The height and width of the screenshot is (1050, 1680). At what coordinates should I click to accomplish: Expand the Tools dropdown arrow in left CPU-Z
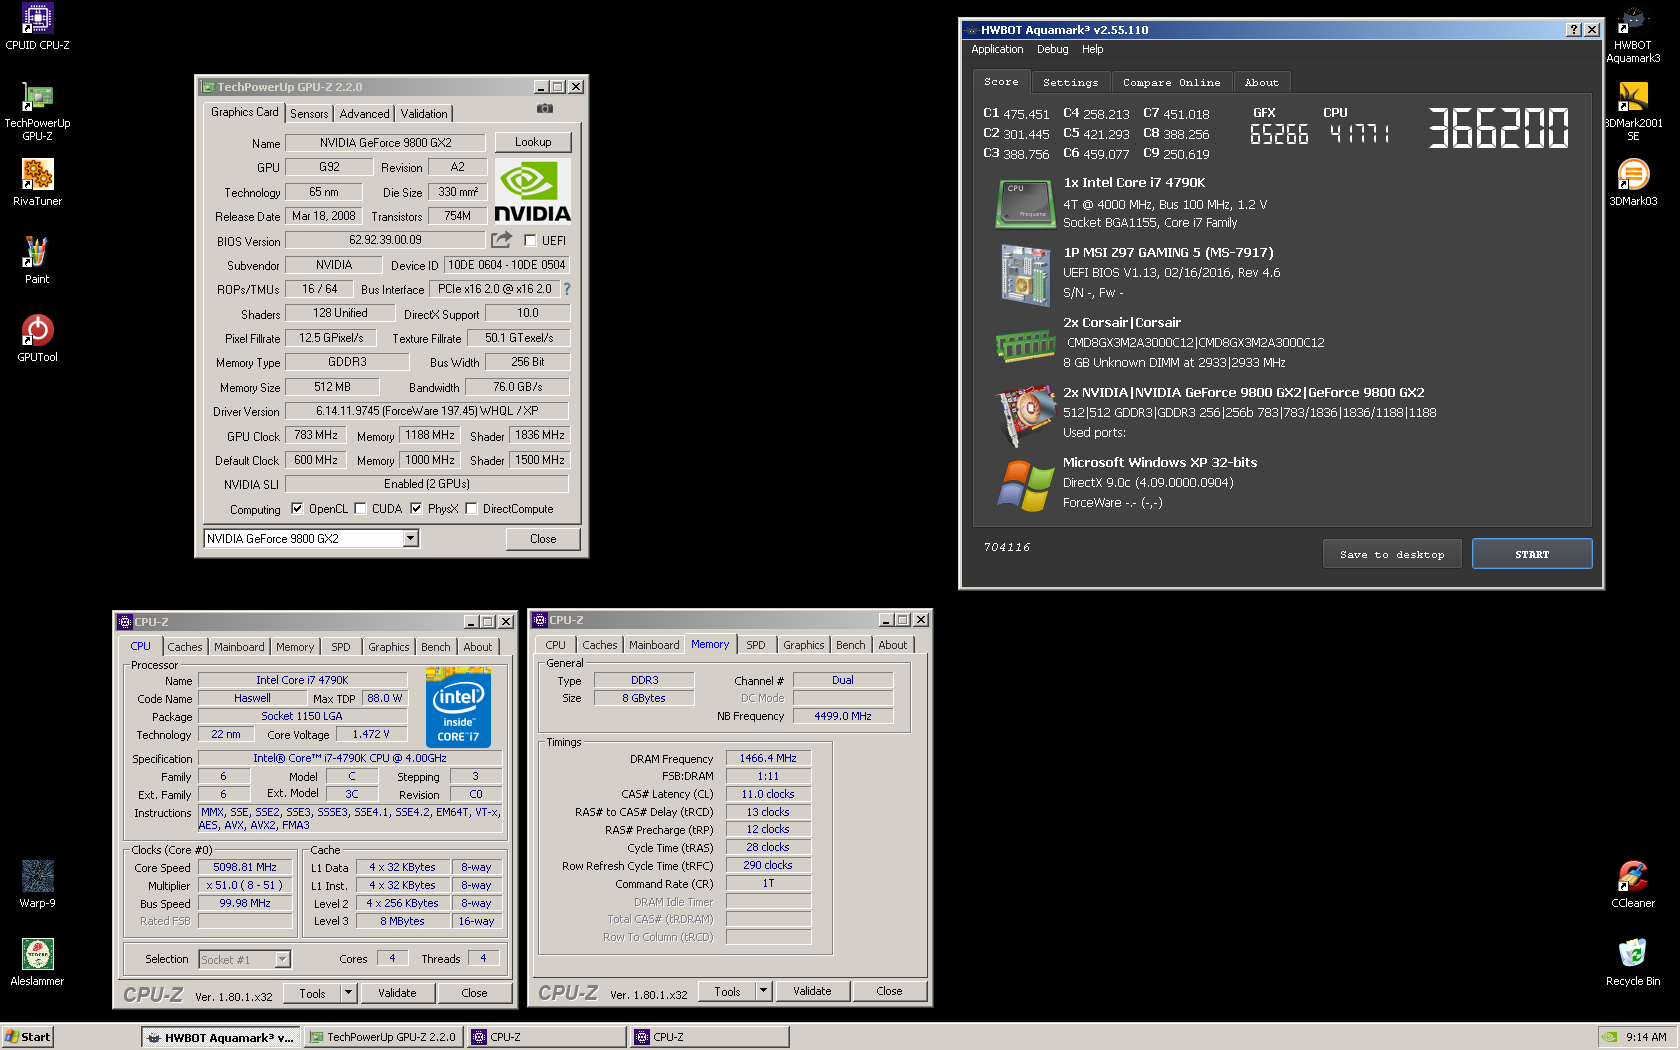348,993
